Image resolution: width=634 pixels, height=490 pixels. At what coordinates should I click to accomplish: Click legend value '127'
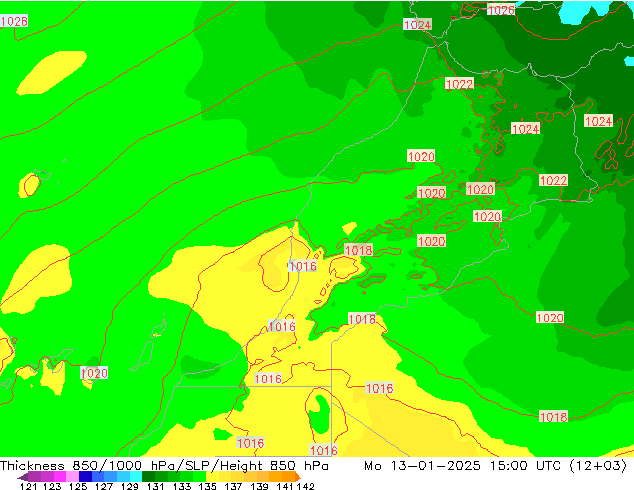pos(104,486)
